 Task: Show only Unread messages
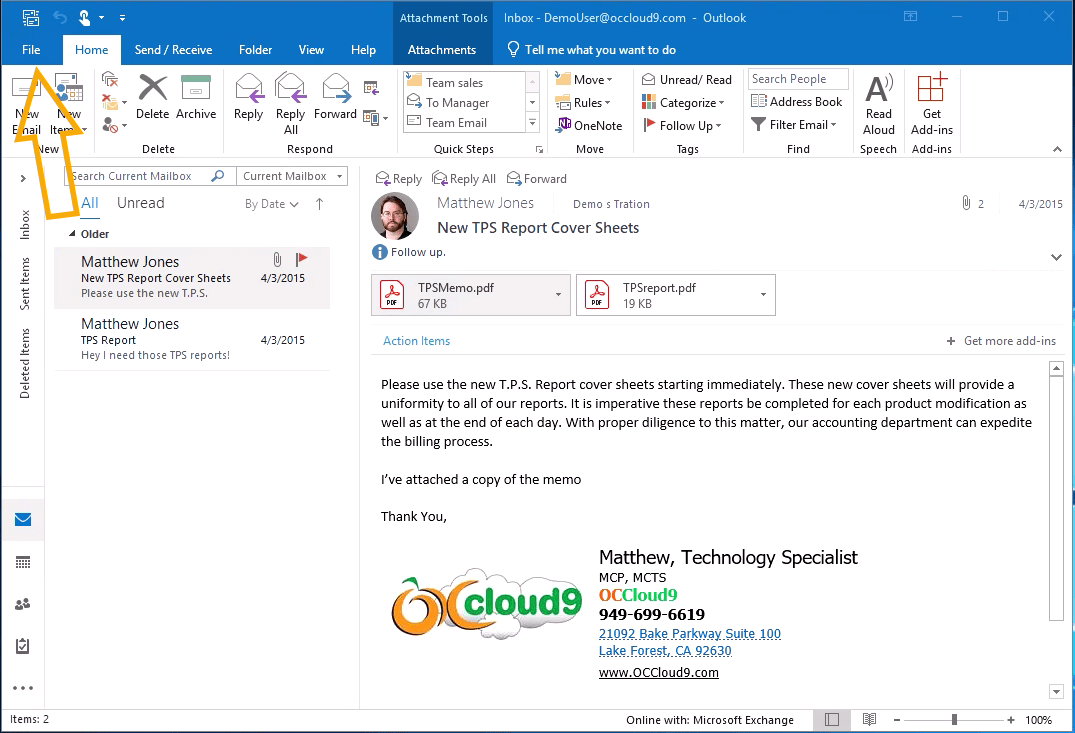click(141, 203)
